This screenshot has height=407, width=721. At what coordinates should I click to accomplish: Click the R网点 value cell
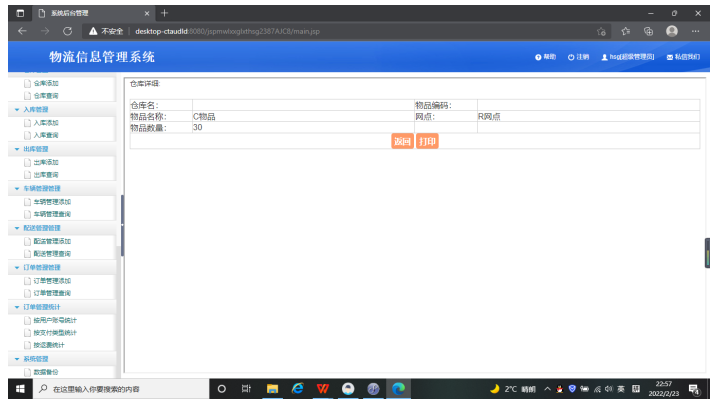tap(589, 116)
